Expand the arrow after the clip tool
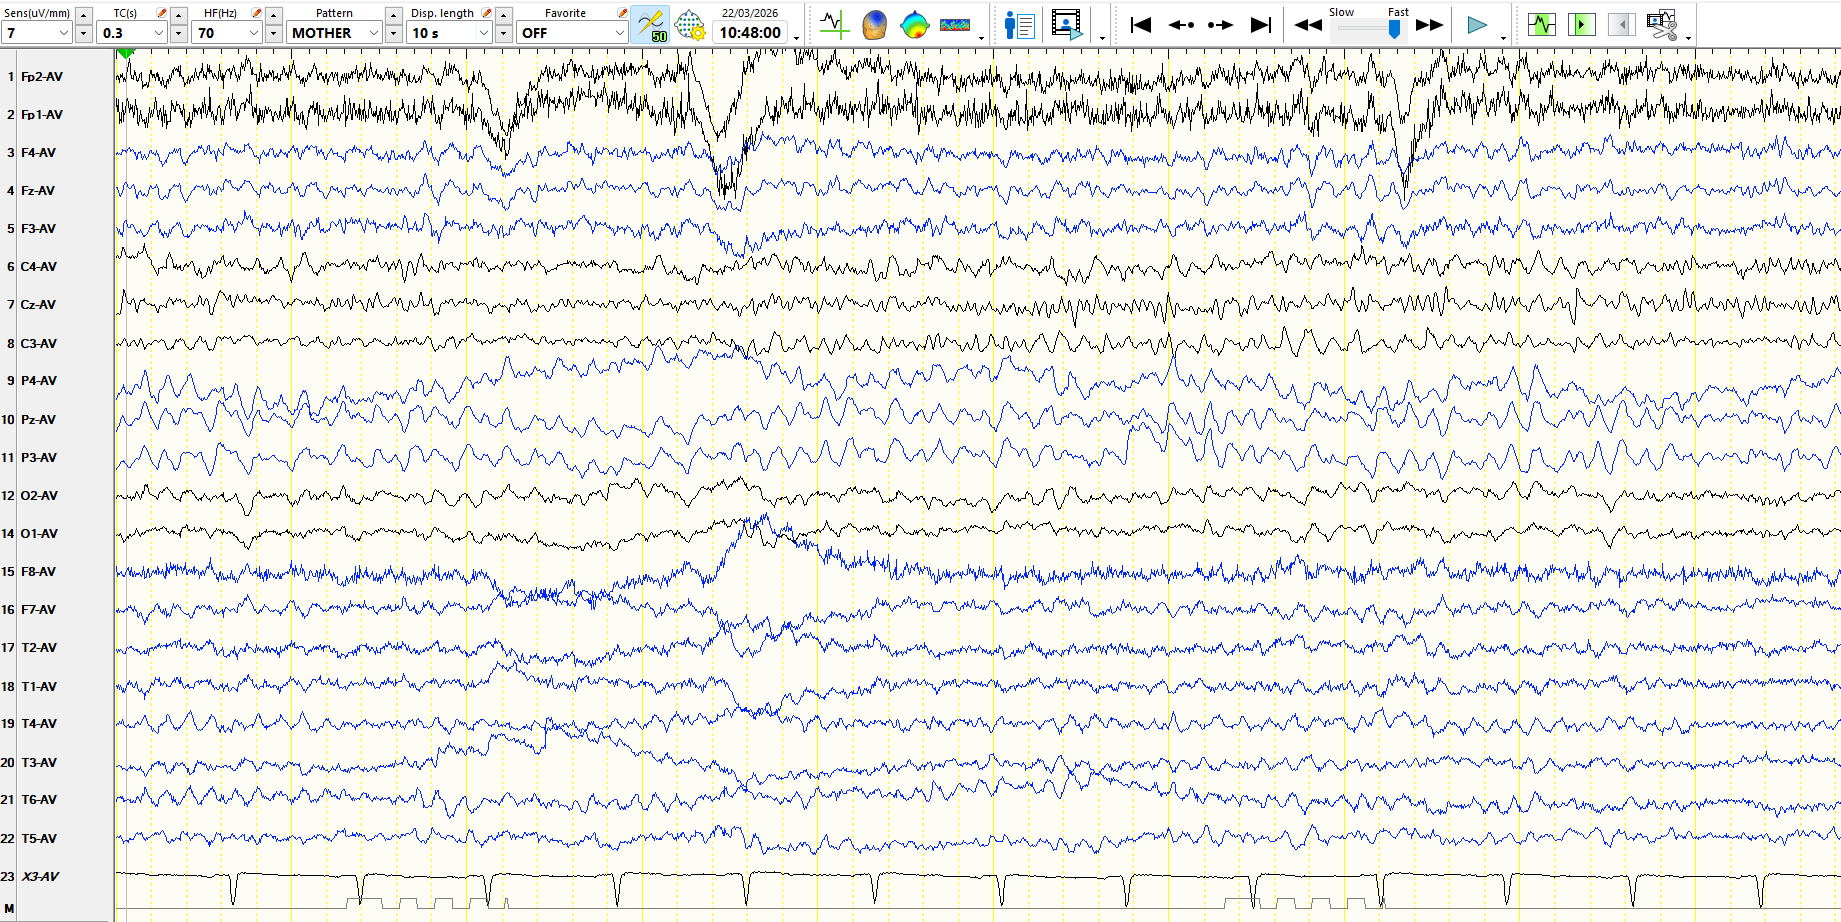1841x922 pixels. 1689,38
